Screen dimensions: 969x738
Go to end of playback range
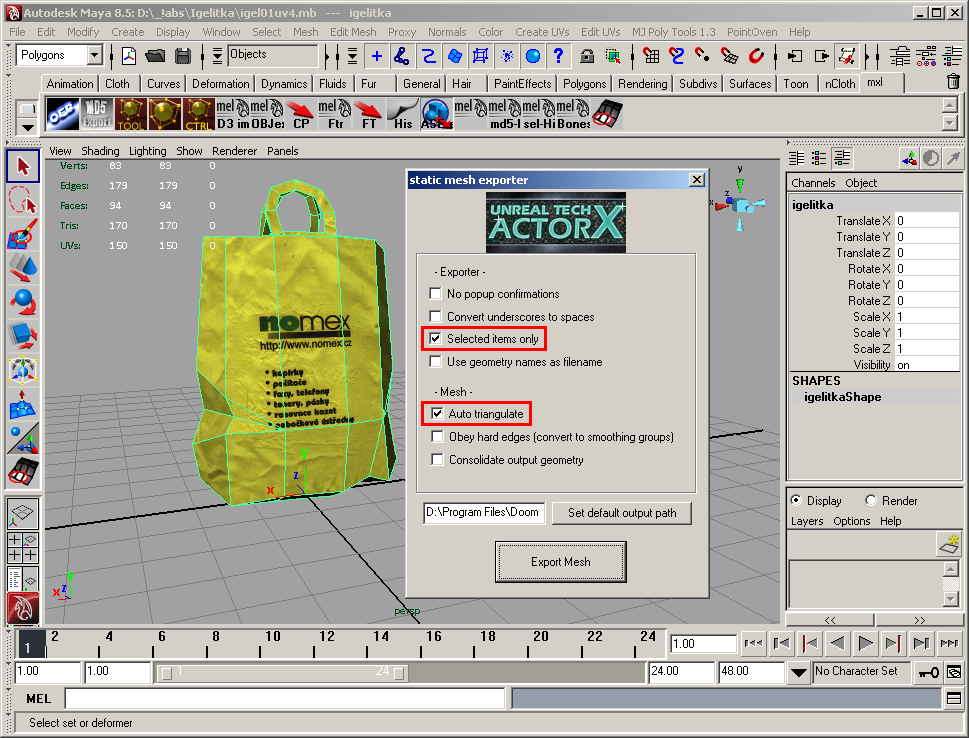click(x=949, y=643)
